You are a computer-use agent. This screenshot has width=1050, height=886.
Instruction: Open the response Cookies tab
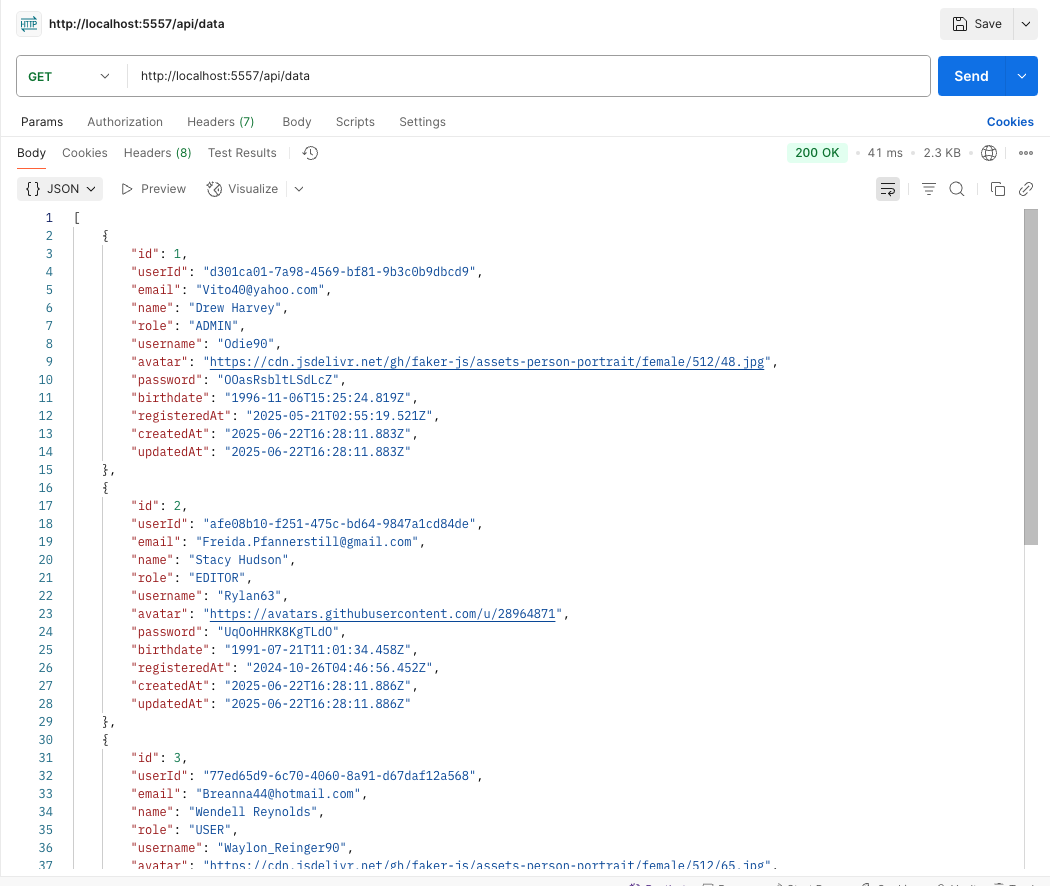pos(84,153)
